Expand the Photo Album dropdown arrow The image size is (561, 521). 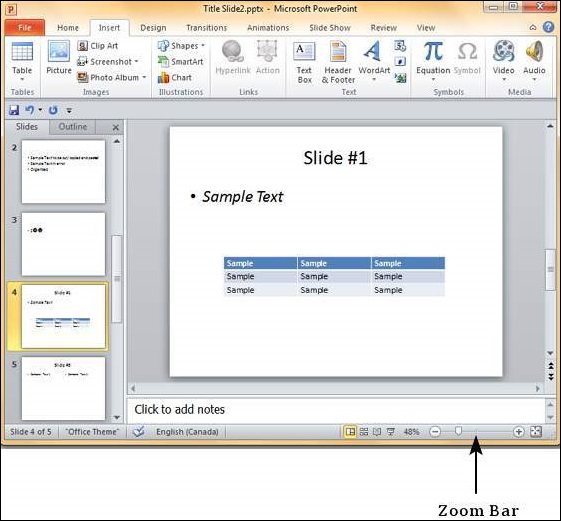point(144,77)
